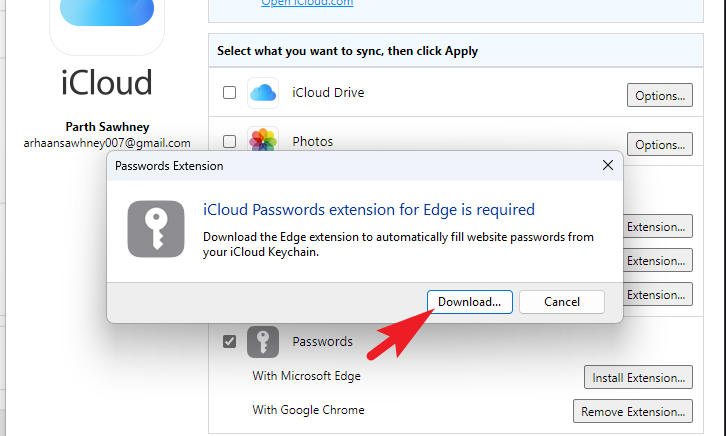Screen dimensions: 726x436
Task: Install Extension for Microsoft Edge
Action: coord(637,377)
